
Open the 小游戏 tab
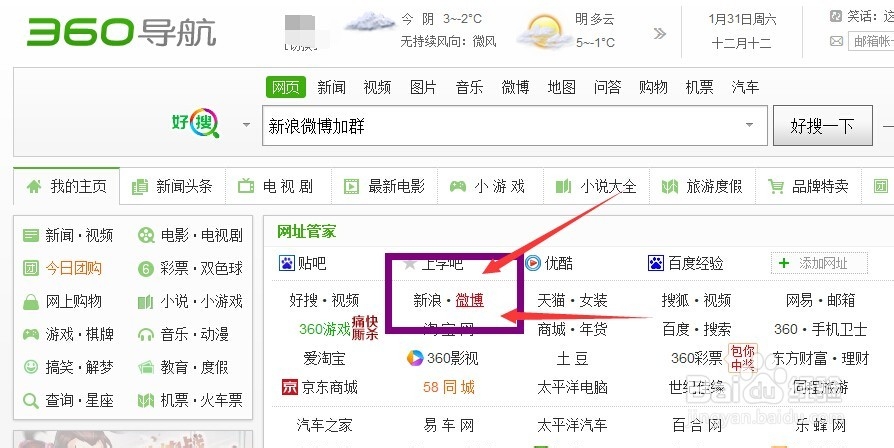[x=490, y=186]
